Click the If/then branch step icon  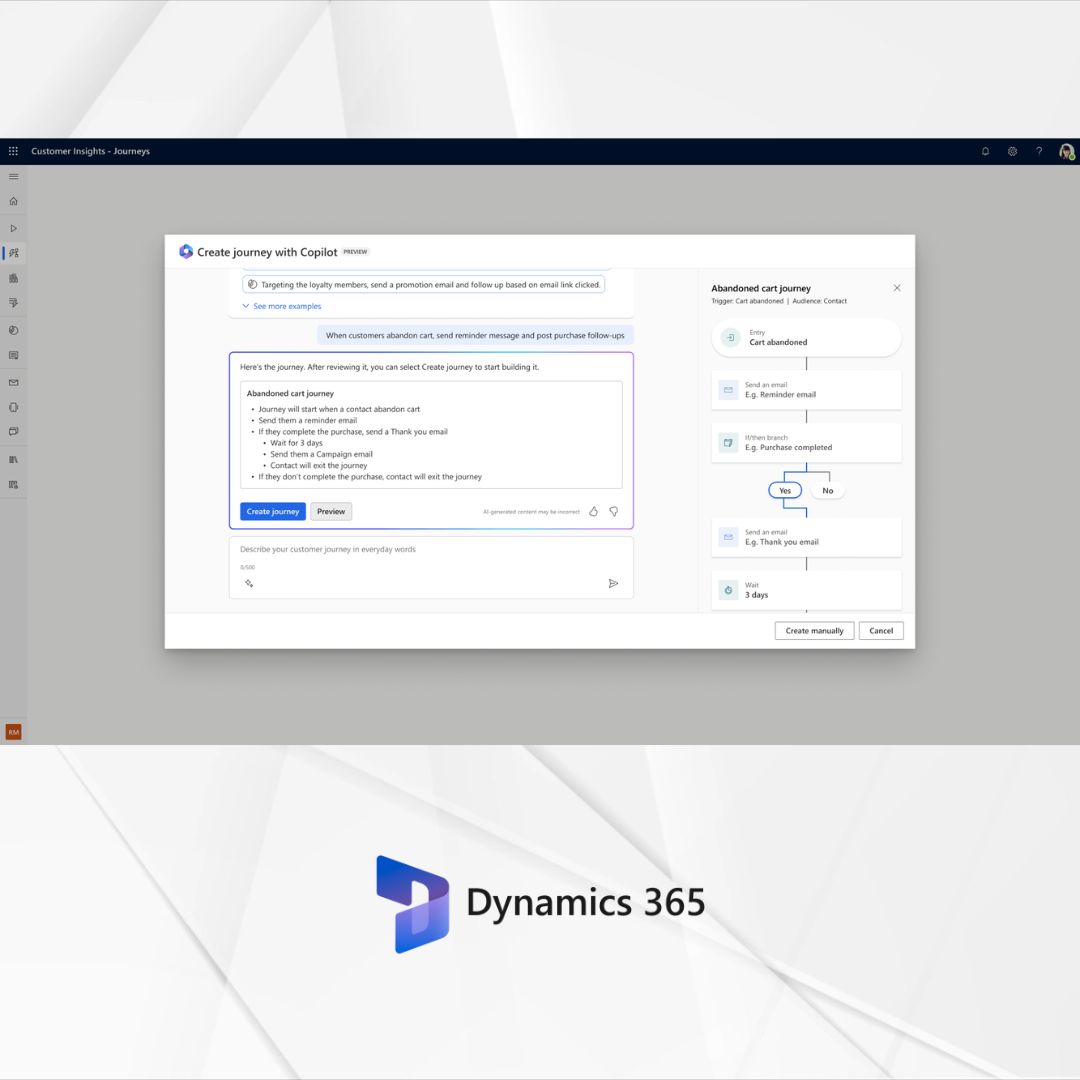coord(728,442)
